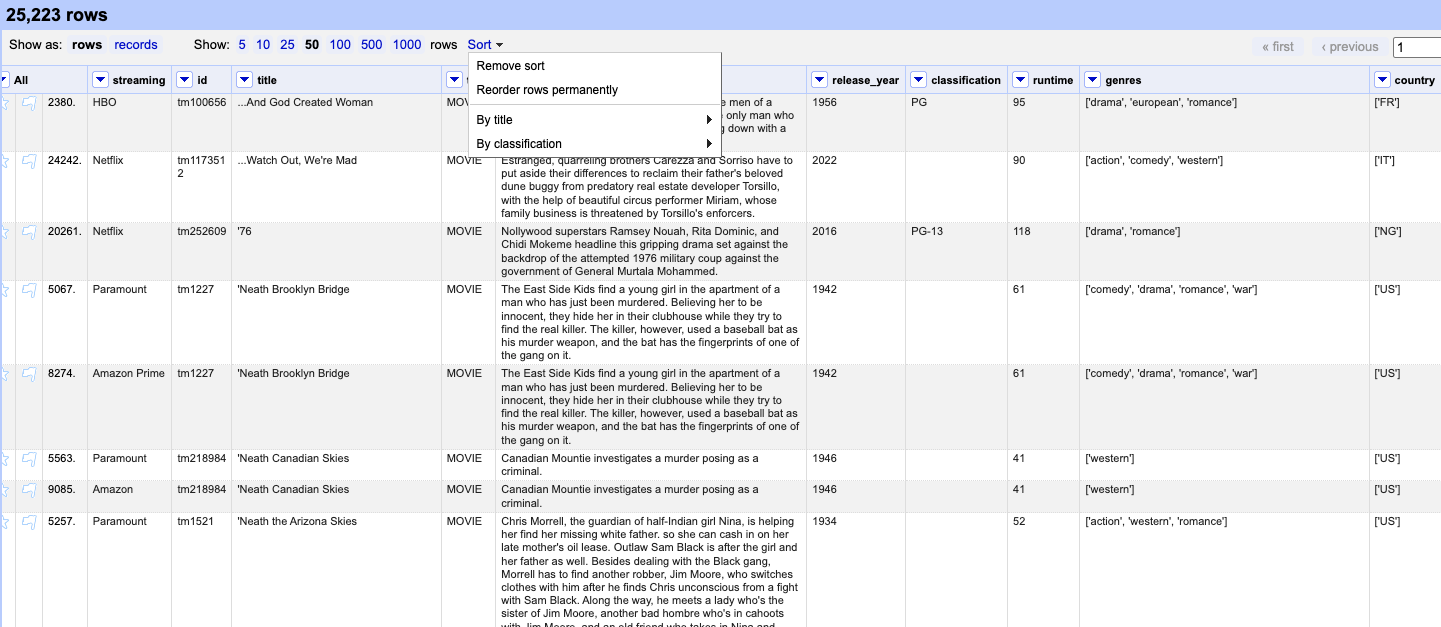Screen dimensions: 1441x627
Task: Go to previous page
Action: [1350, 47]
